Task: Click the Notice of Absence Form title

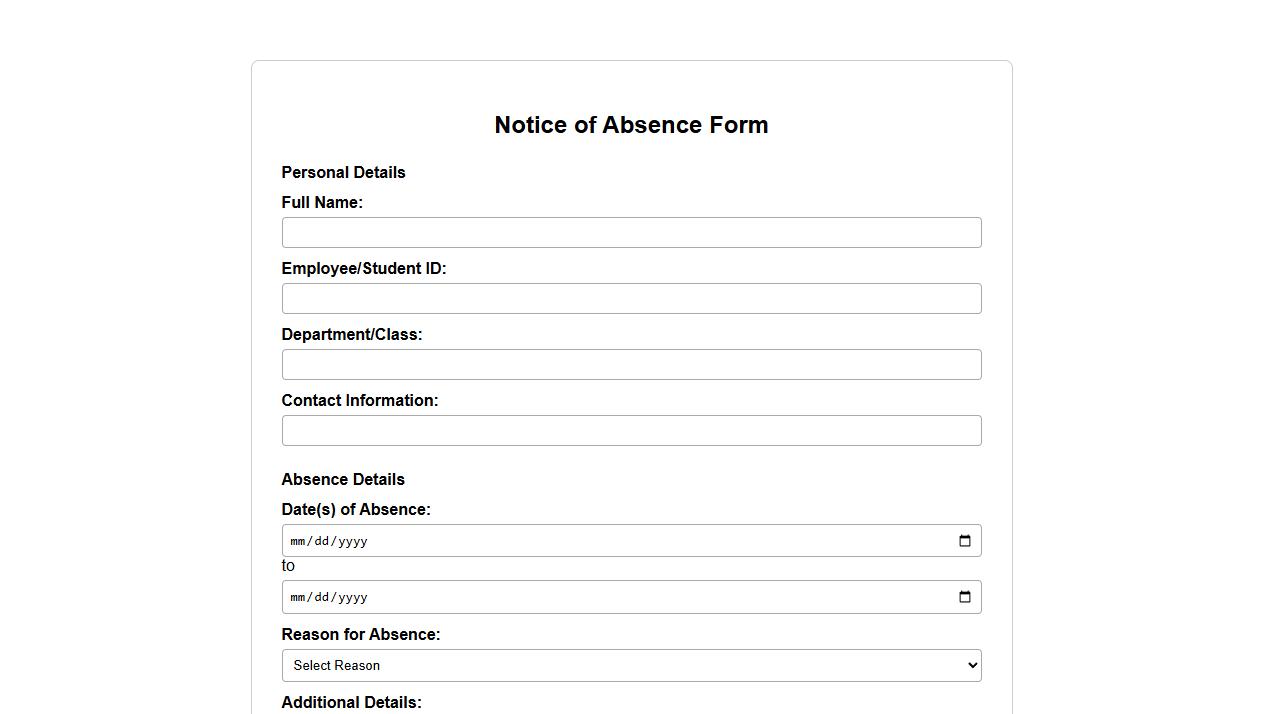Action: click(631, 125)
